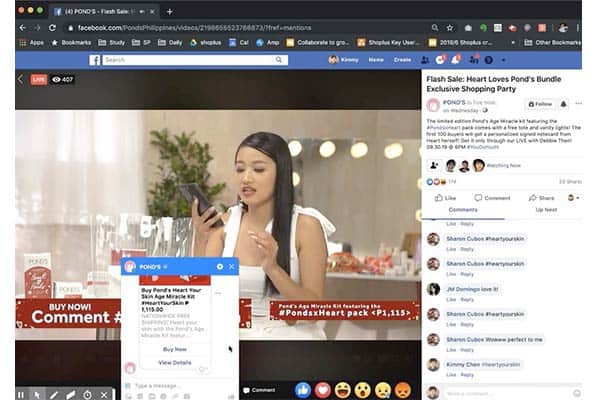Switch to the Comments tab

pyautogui.click(x=463, y=210)
